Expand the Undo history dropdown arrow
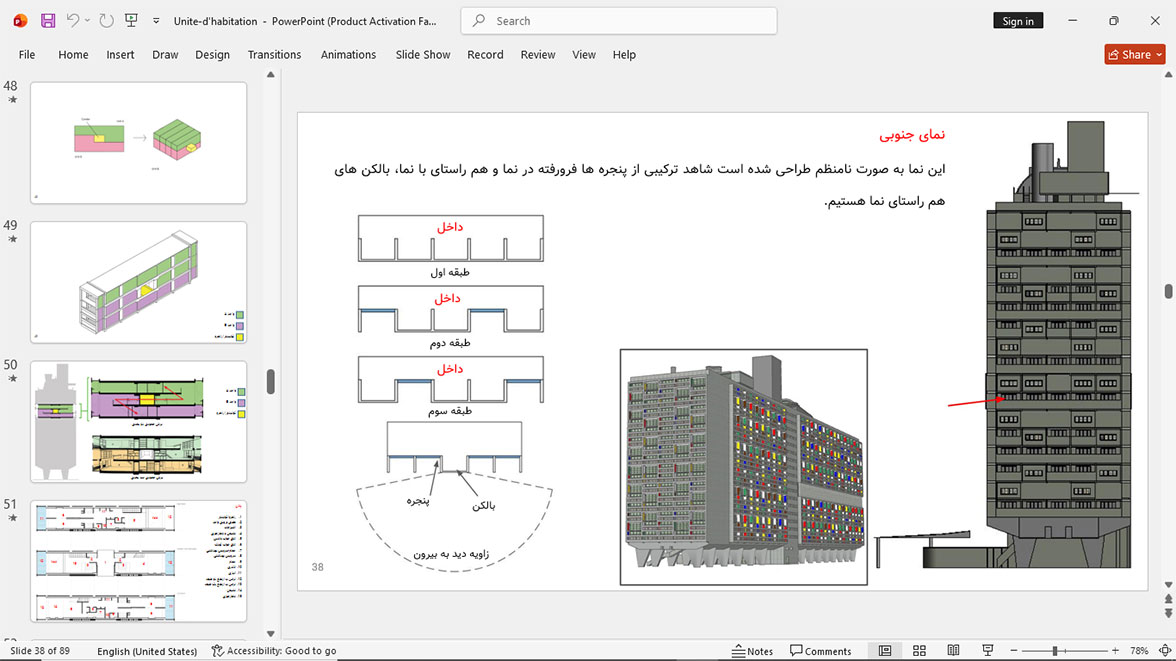Image resolution: width=1176 pixels, height=661 pixels. [x=87, y=21]
